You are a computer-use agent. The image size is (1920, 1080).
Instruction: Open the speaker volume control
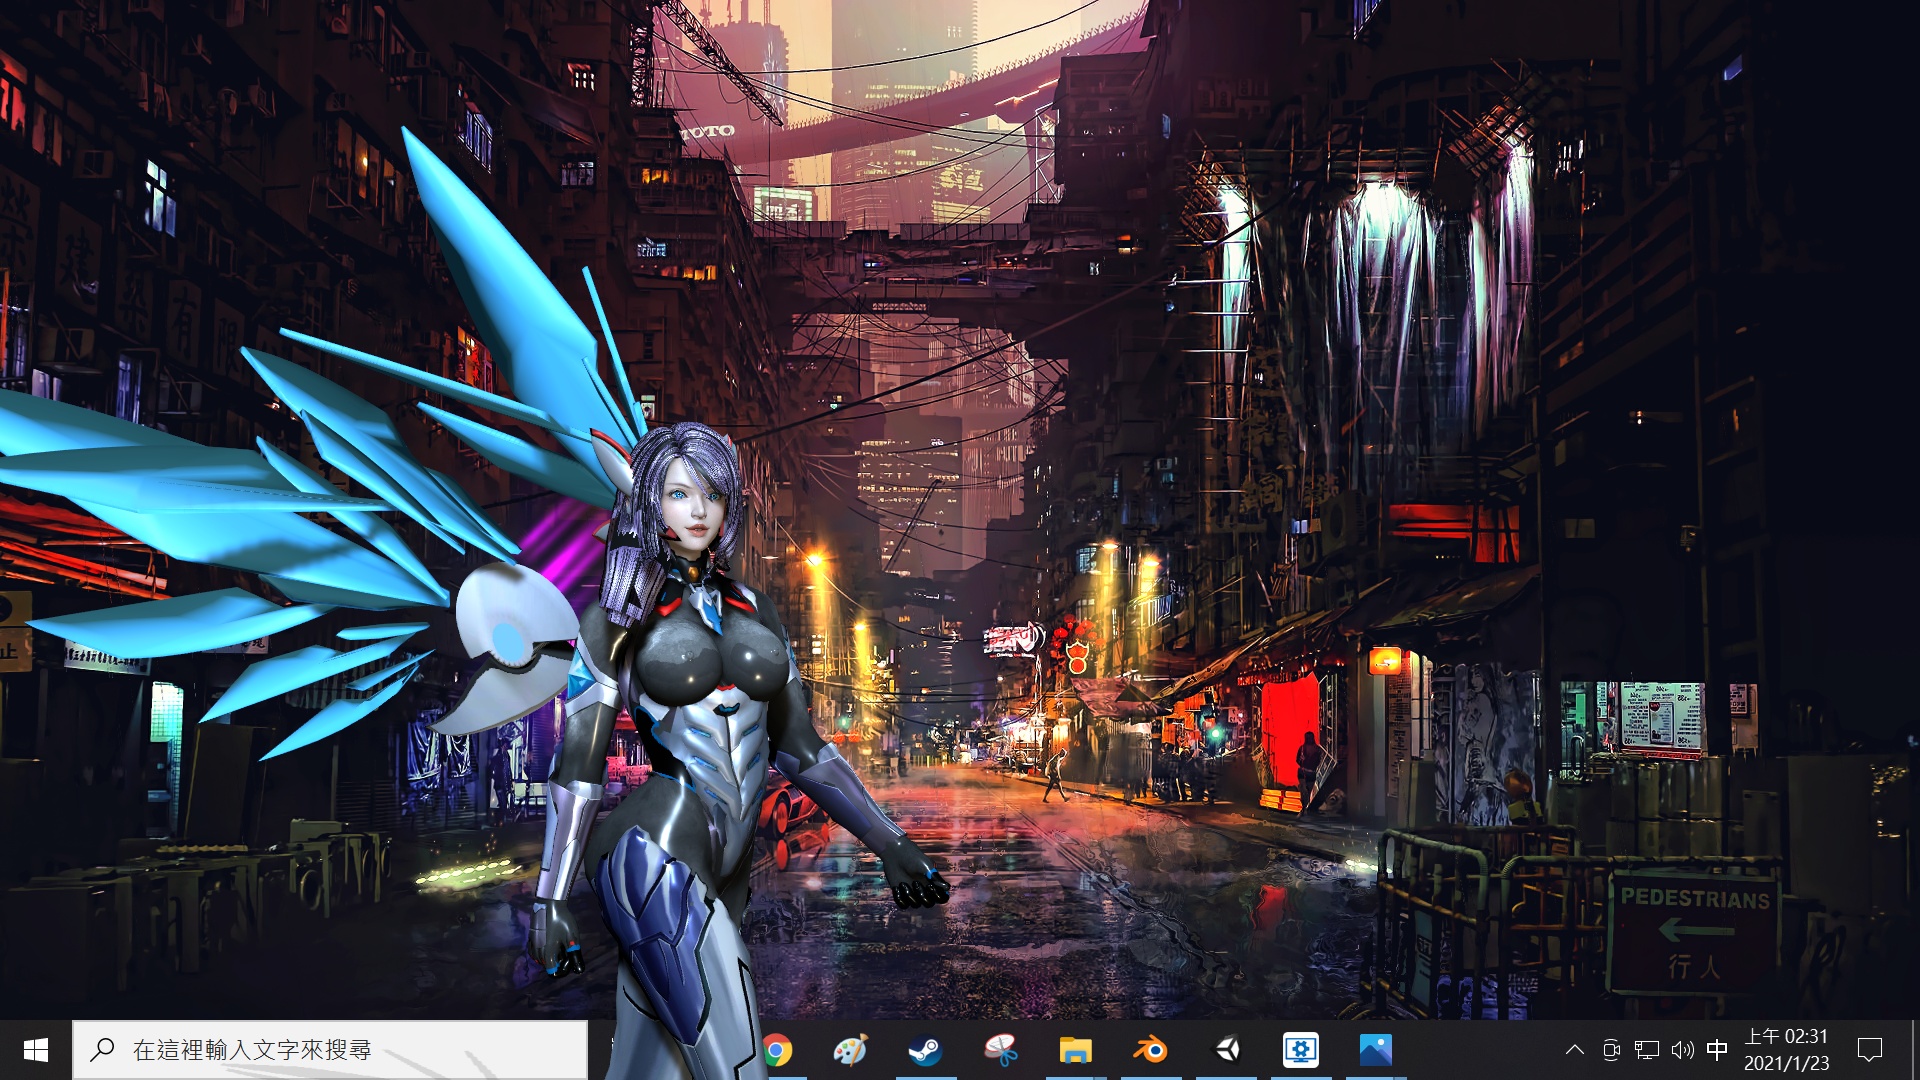pos(1683,1050)
